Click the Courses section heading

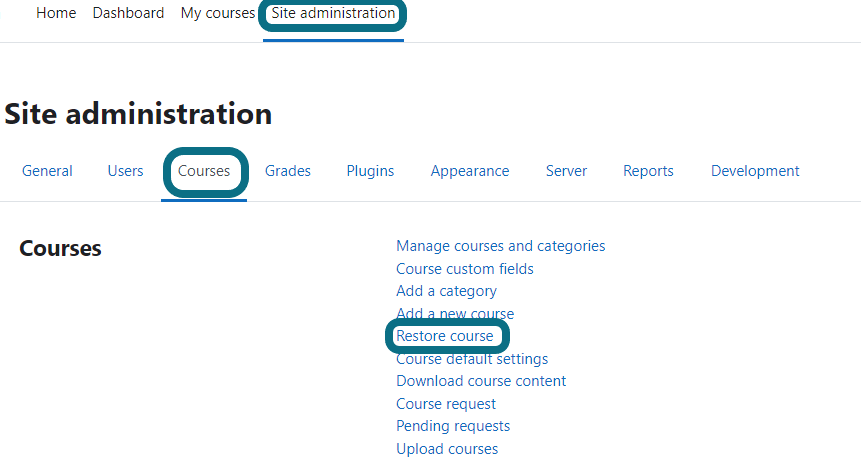(60, 249)
